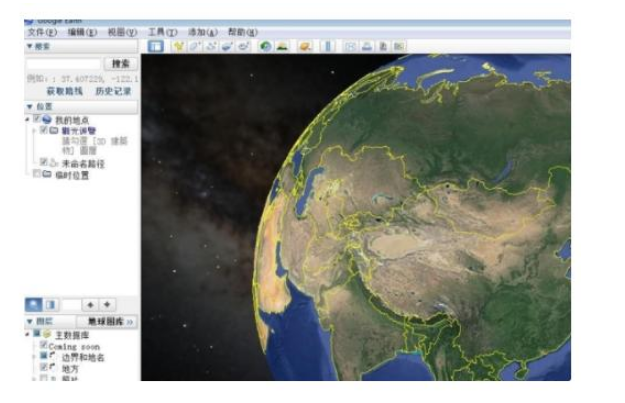
Task: Open the 地球图库 gallery button
Action: tap(107, 322)
